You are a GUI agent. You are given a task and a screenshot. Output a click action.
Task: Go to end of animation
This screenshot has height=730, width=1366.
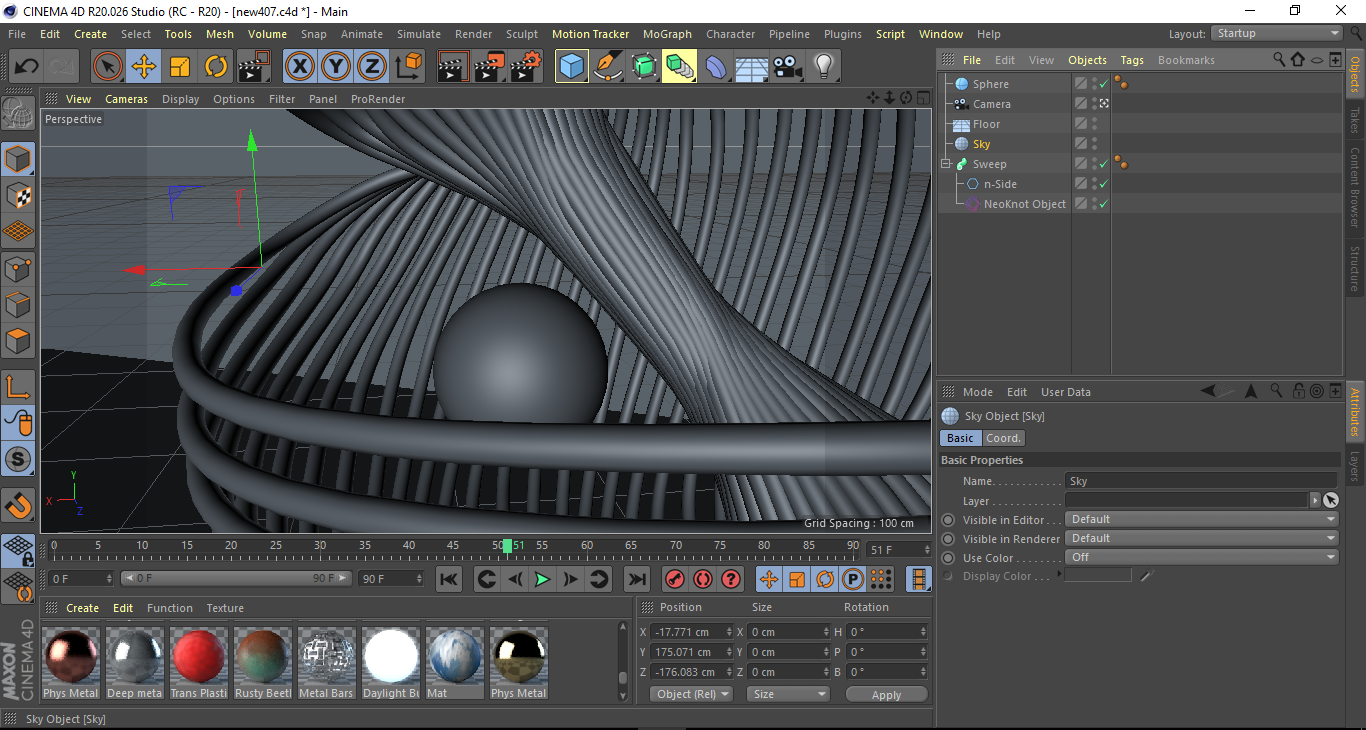coord(636,579)
